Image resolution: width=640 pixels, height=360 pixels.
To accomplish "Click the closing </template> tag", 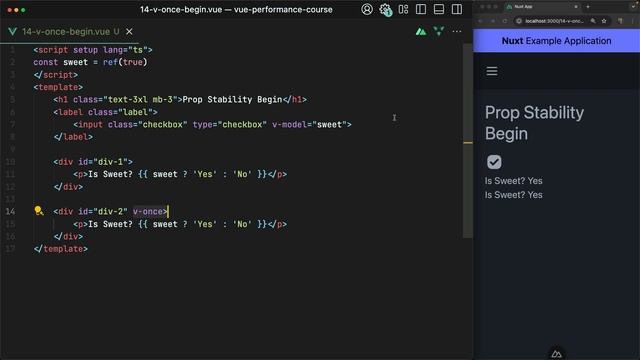I will 61,249.
